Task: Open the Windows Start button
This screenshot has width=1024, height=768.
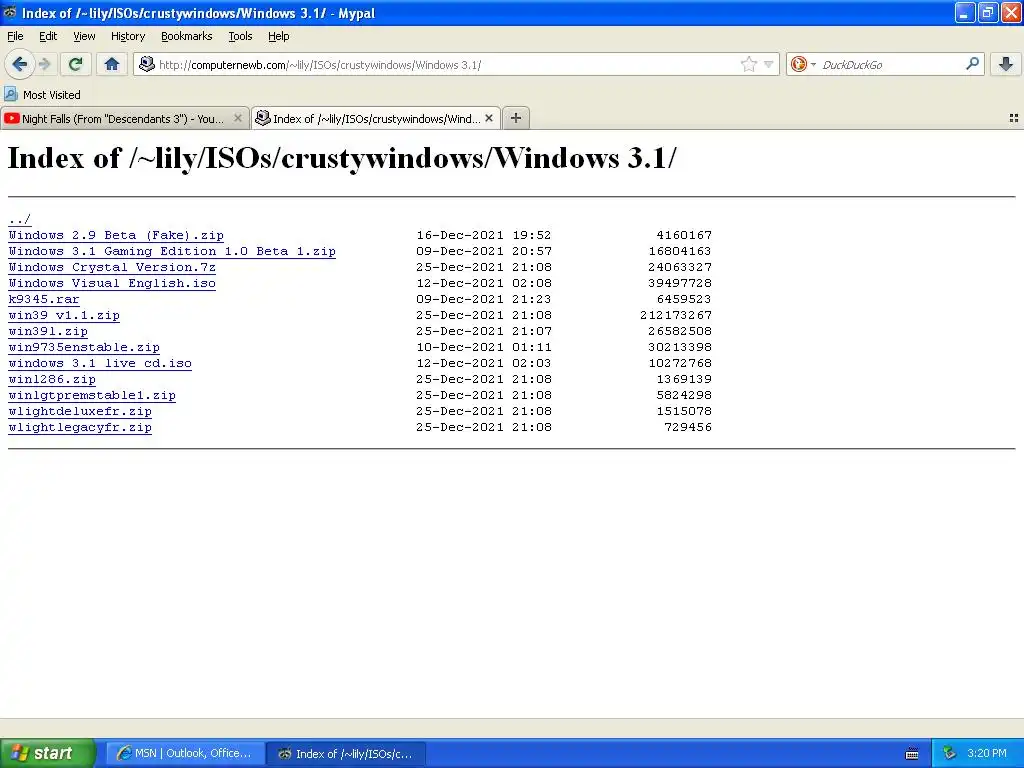Action: click(47, 754)
